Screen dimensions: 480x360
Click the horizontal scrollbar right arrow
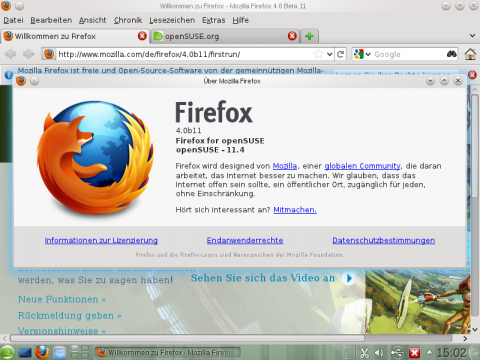[x=465, y=338]
